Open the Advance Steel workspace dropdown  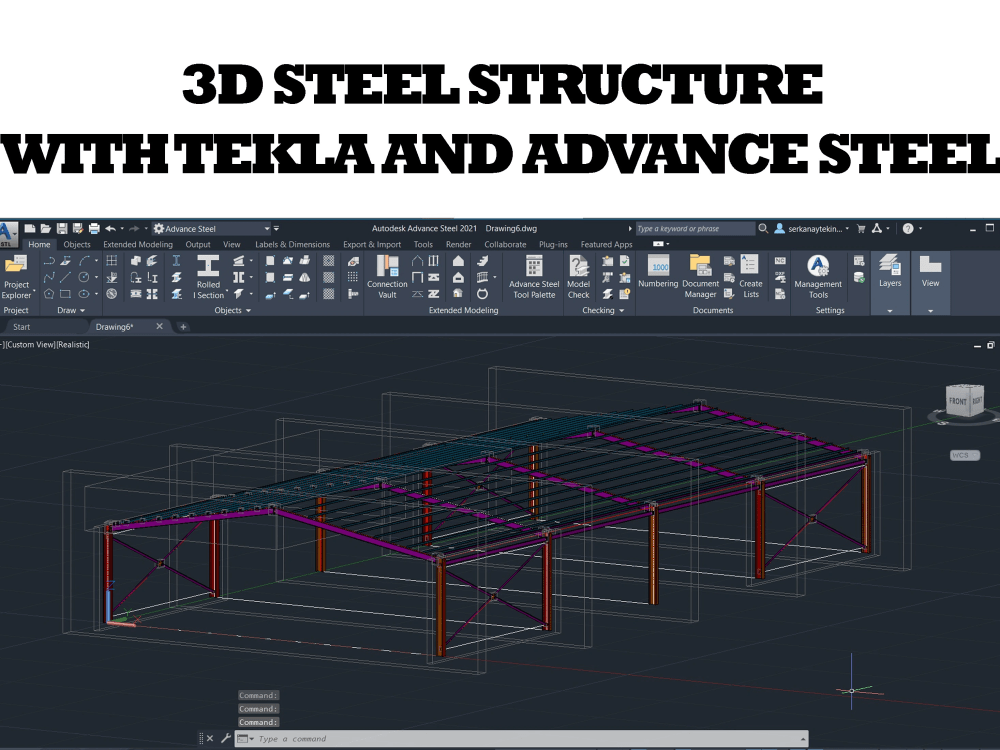point(265,228)
